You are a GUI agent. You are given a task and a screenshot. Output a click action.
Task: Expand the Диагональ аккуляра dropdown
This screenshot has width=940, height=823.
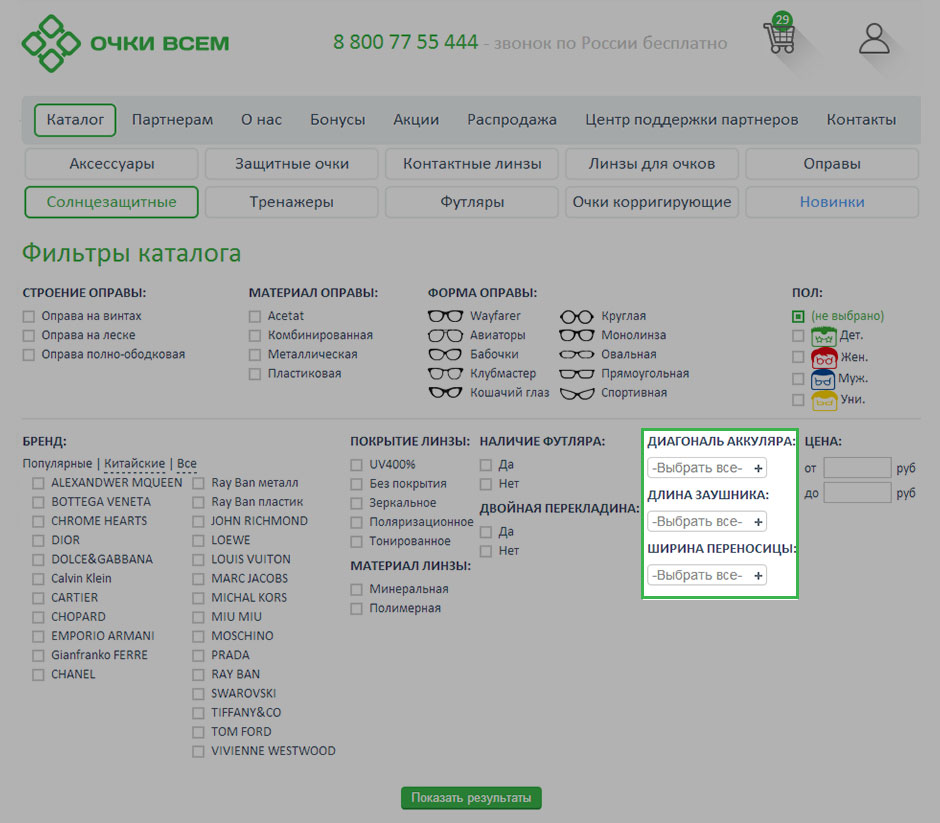coord(706,468)
